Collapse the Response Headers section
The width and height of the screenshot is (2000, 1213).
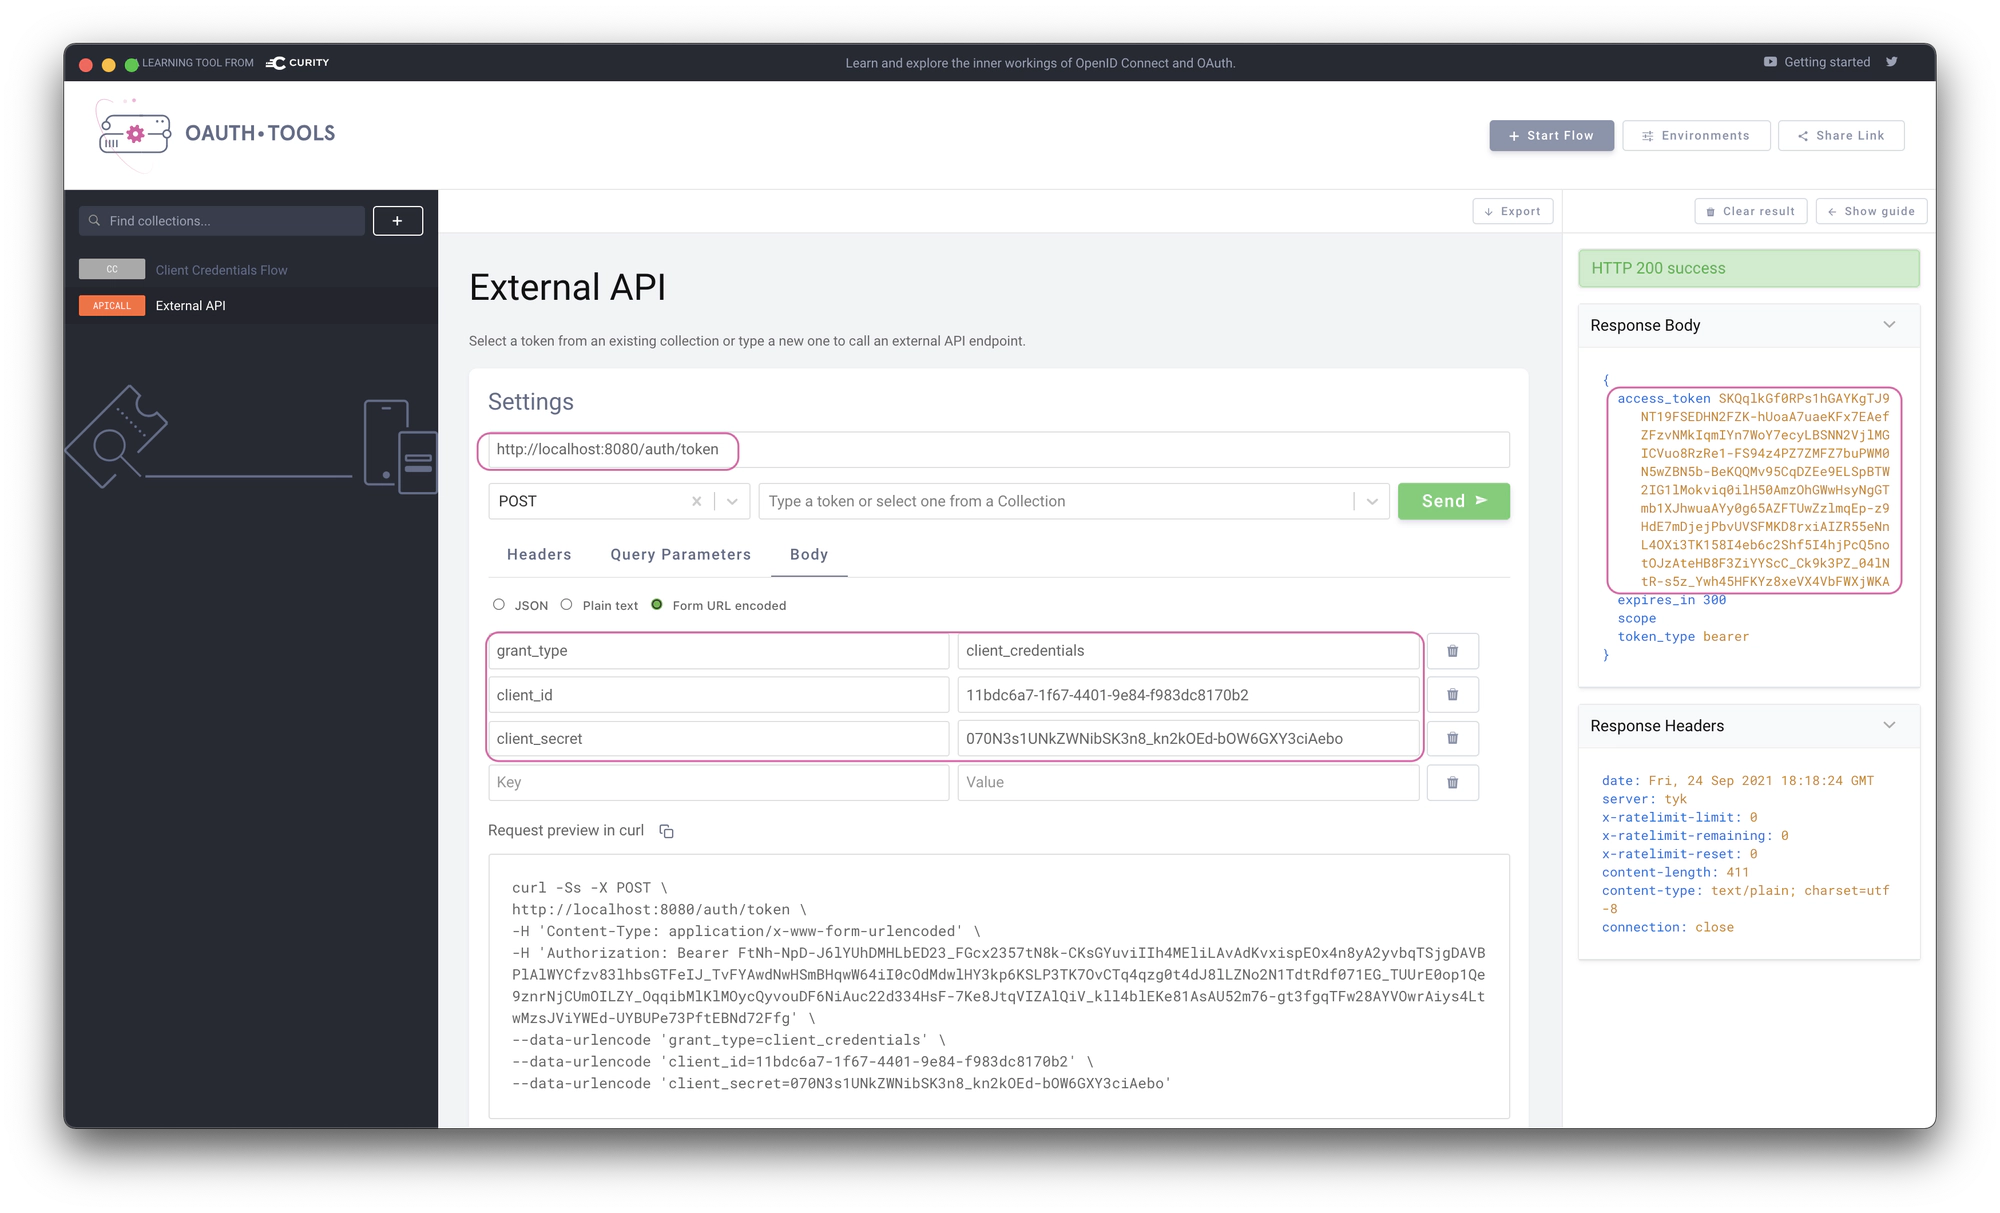point(1889,726)
